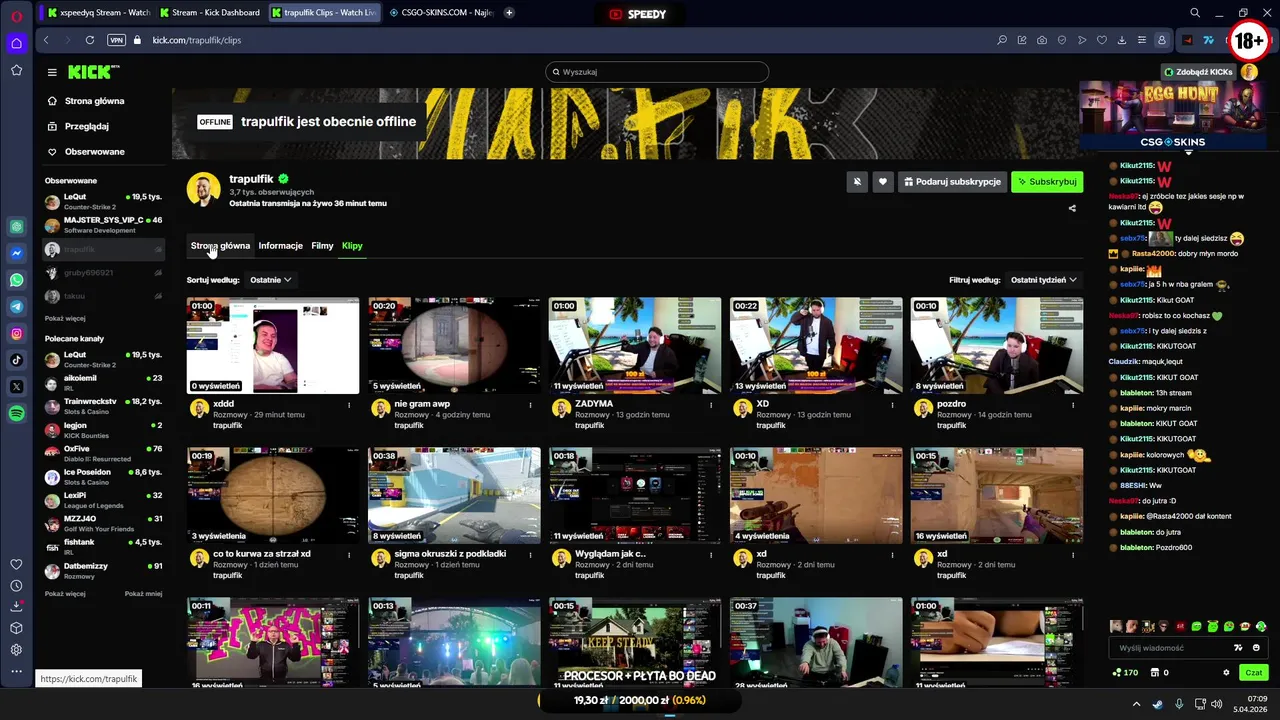Share trapulfik's channel
Image resolution: width=1280 pixels, height=720 pixels.
[1072, 209]
